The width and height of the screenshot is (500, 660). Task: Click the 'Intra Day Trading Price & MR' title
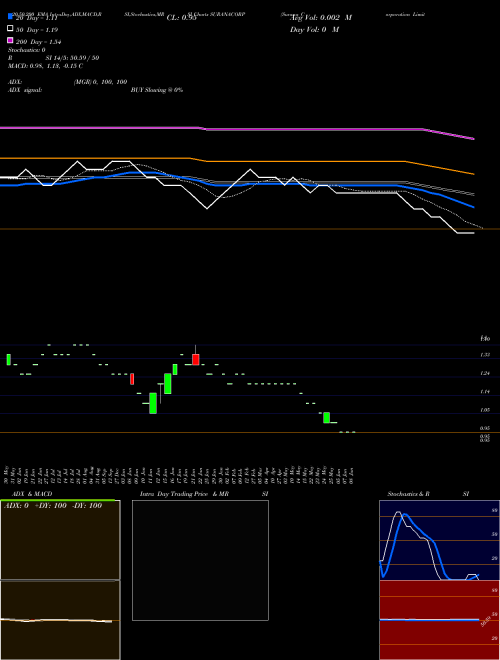184,494
